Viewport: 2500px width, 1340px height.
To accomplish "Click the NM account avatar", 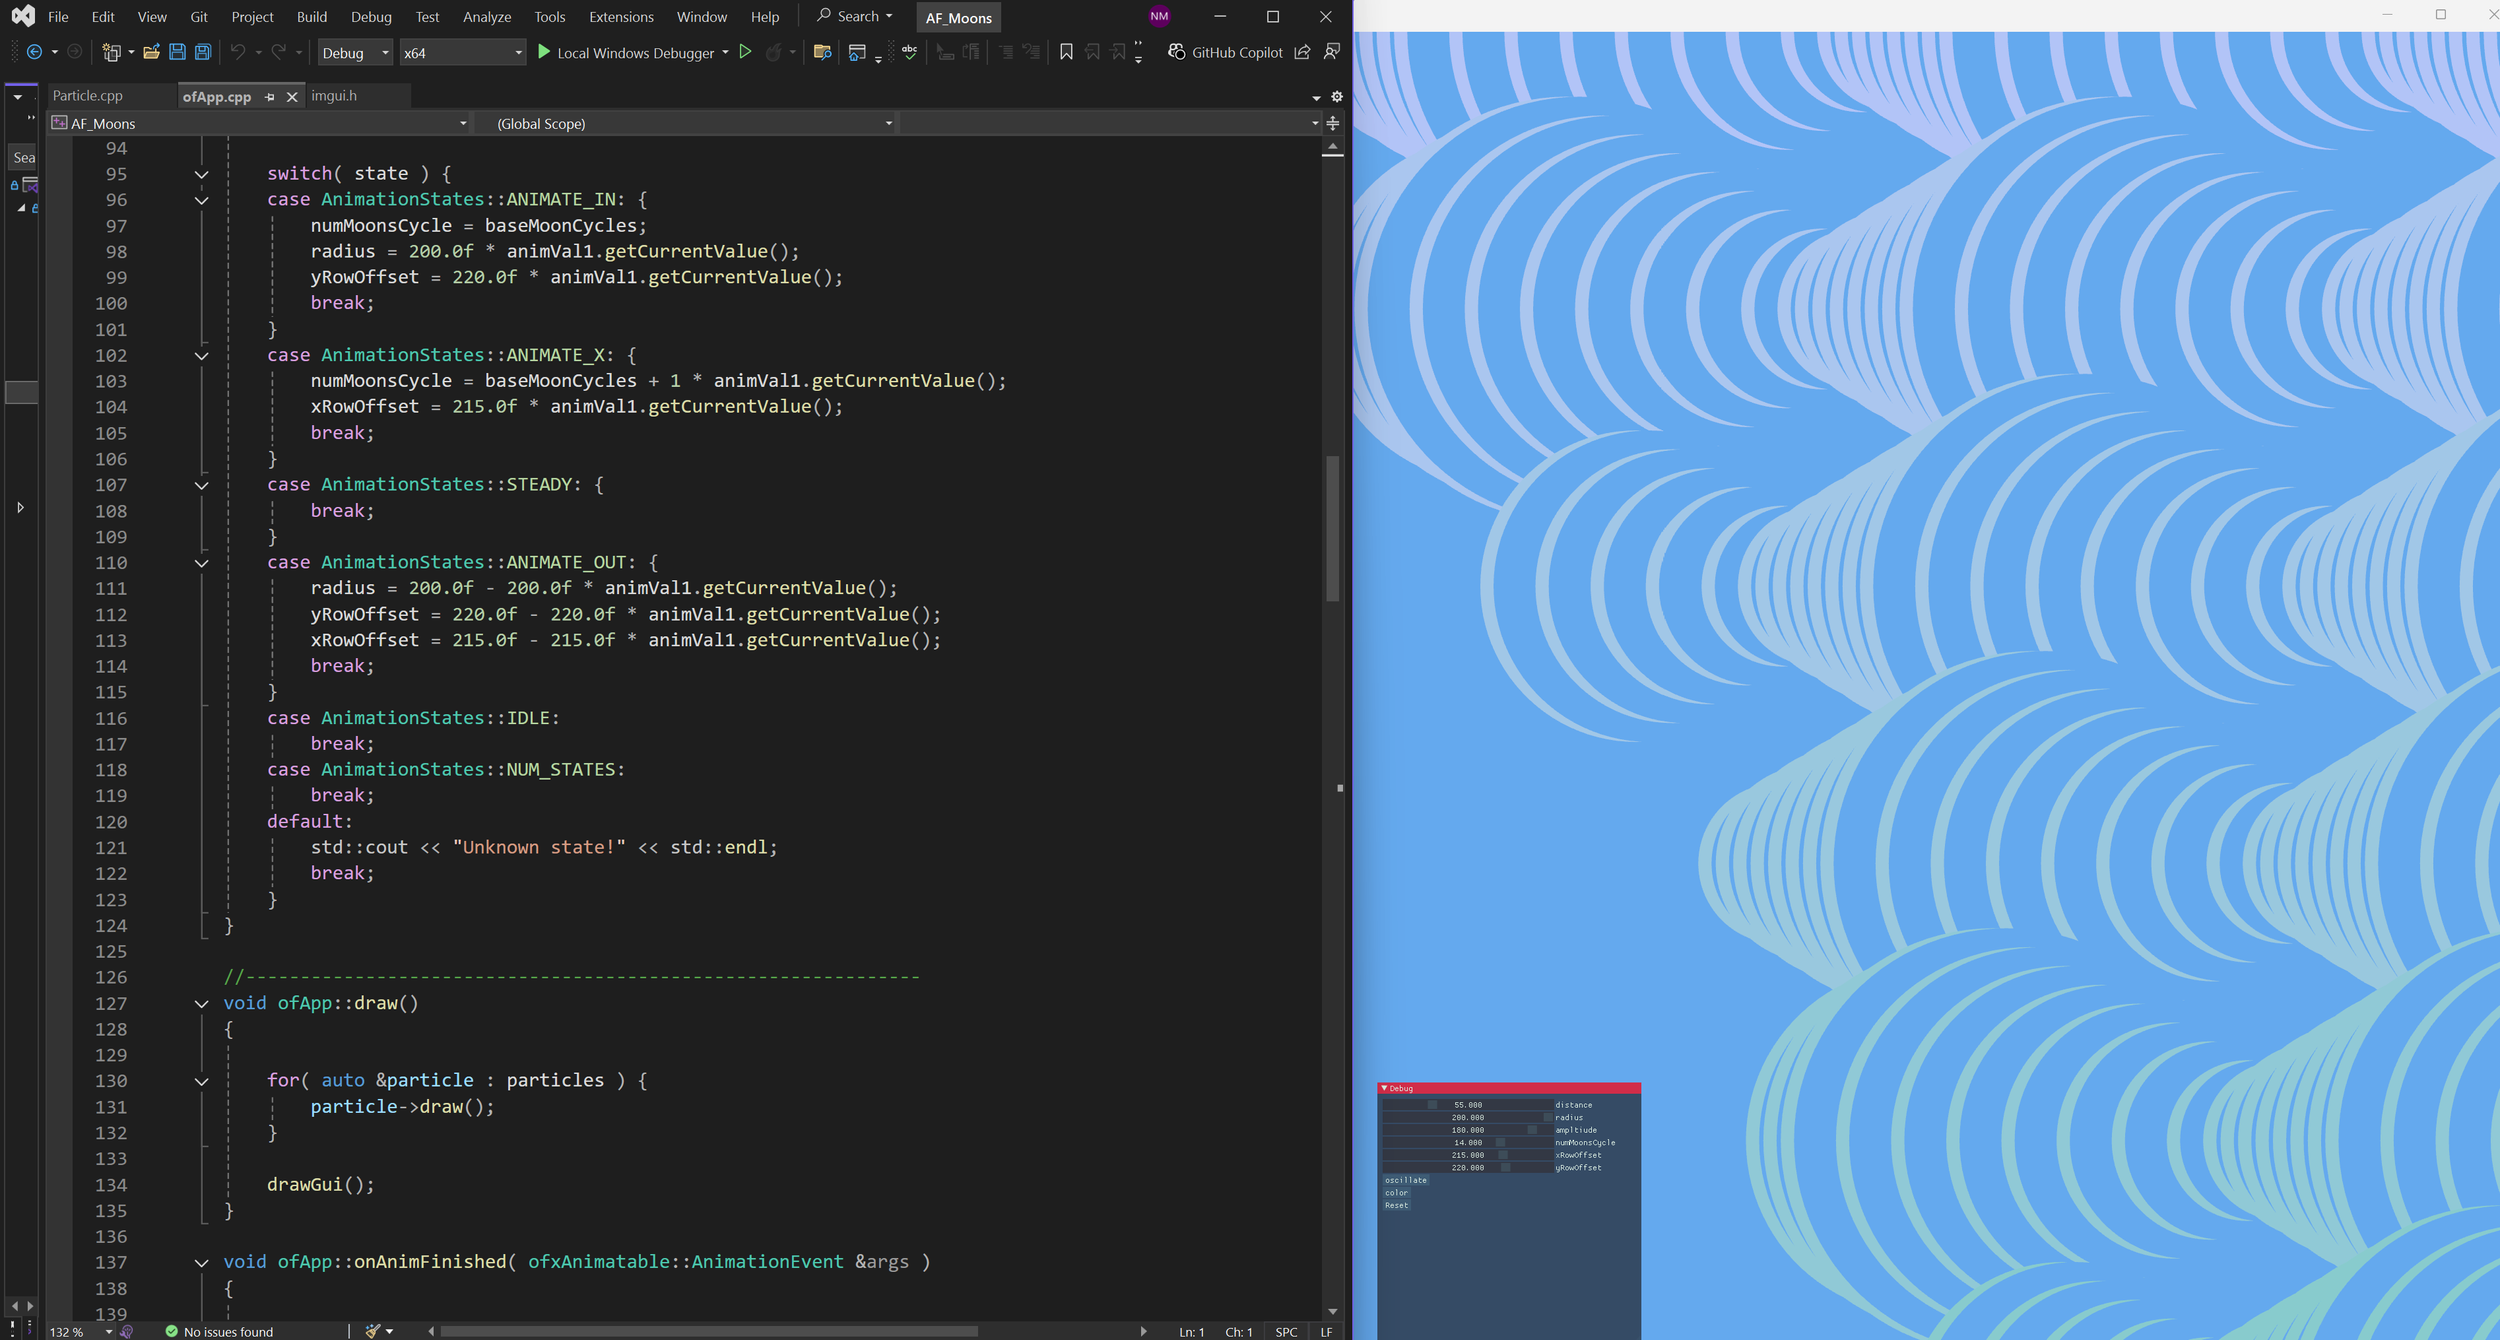I will tap(1159, 16).
